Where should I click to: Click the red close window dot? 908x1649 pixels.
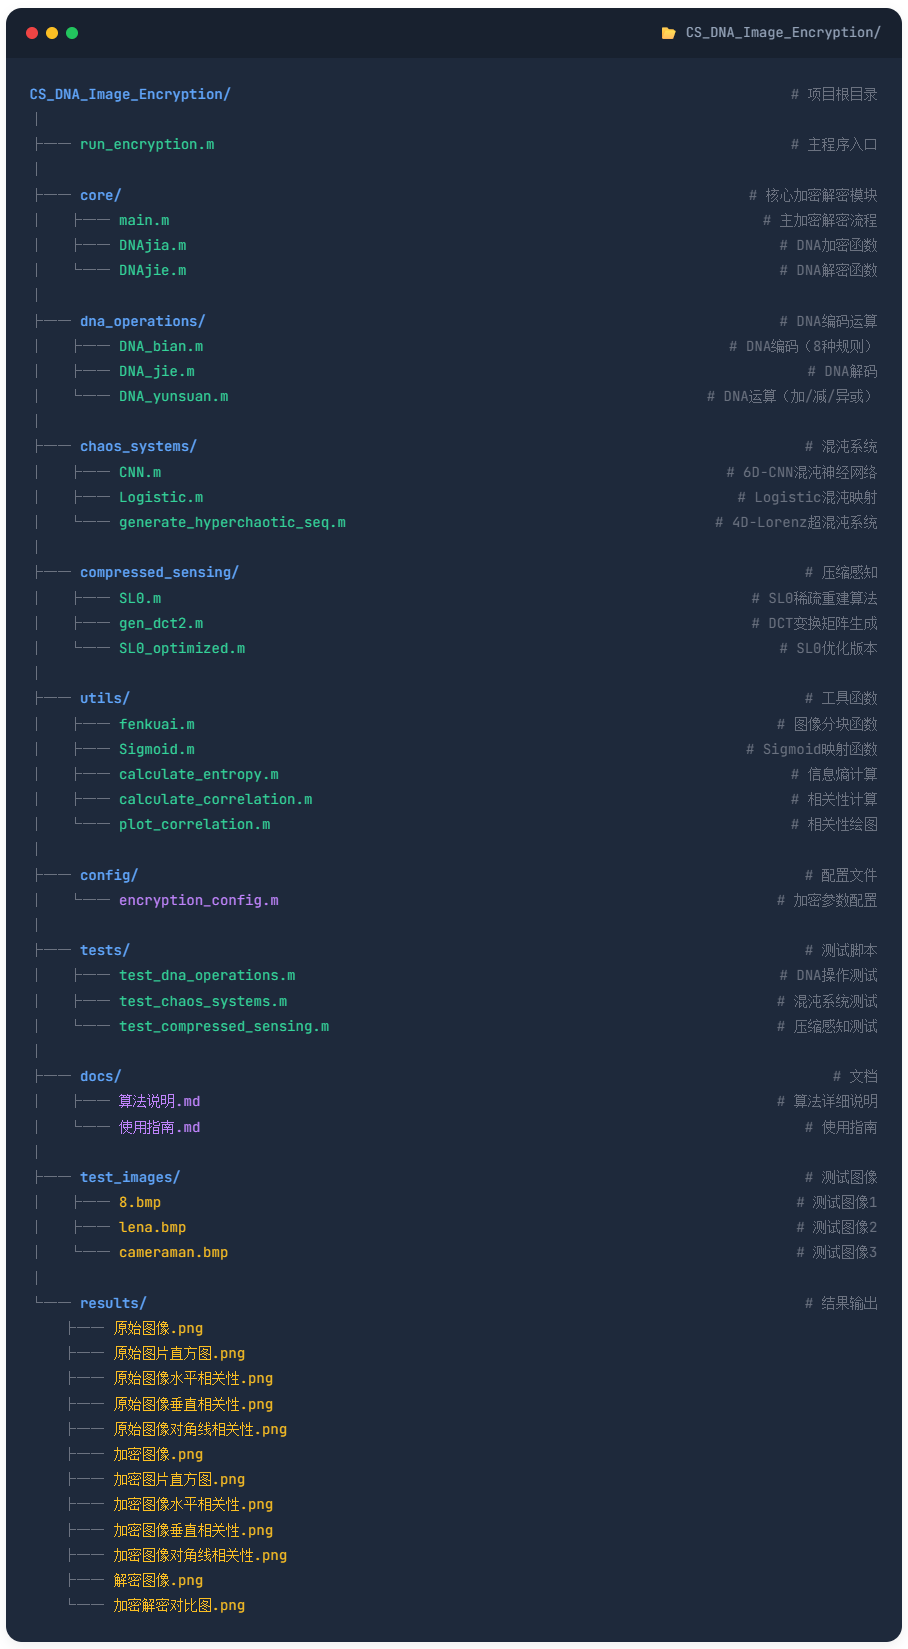tap(32, 33)
